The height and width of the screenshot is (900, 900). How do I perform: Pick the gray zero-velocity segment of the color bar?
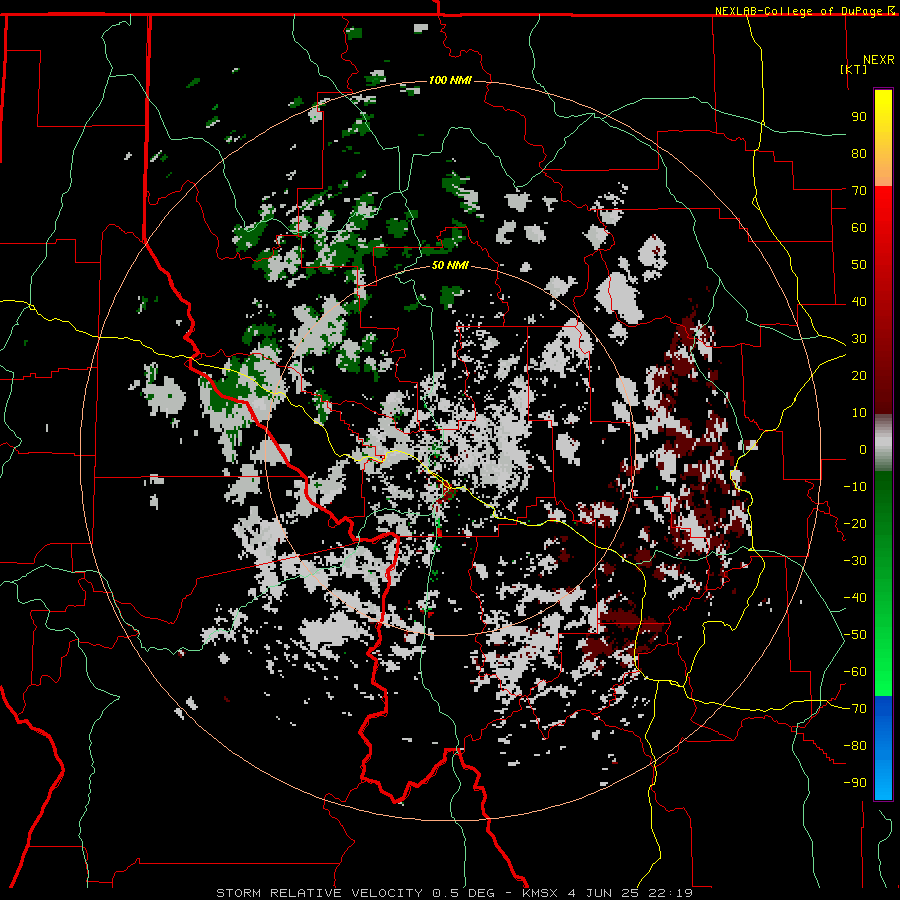click(x=883, y=442)
